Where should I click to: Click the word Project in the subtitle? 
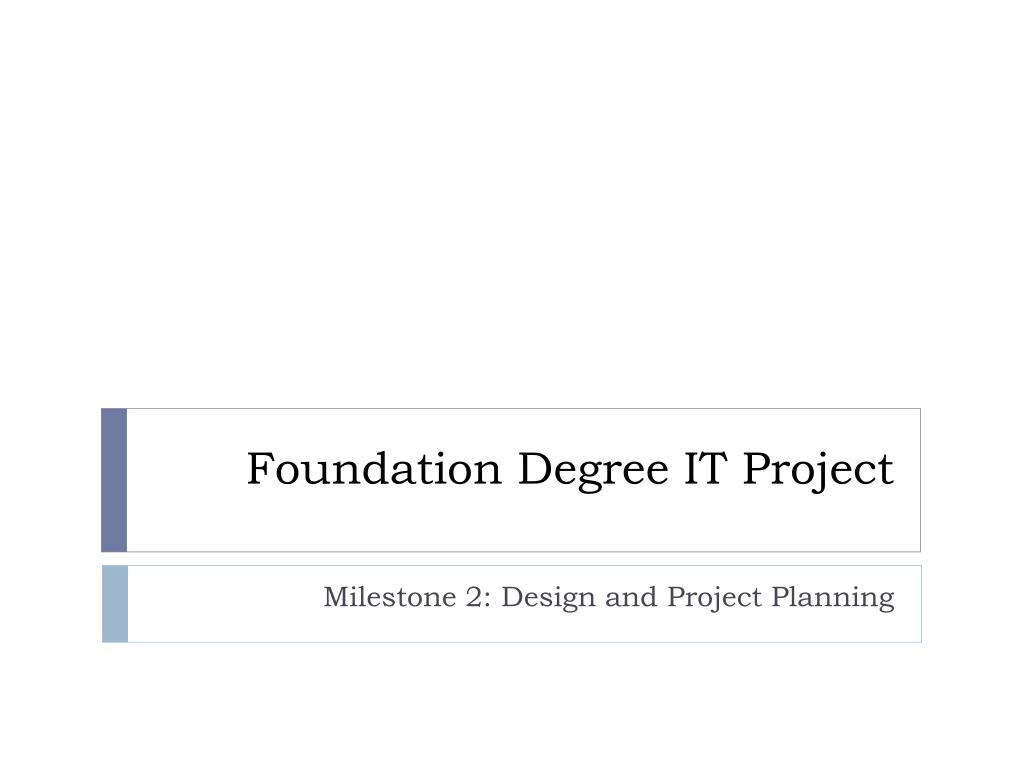[714, 598]
